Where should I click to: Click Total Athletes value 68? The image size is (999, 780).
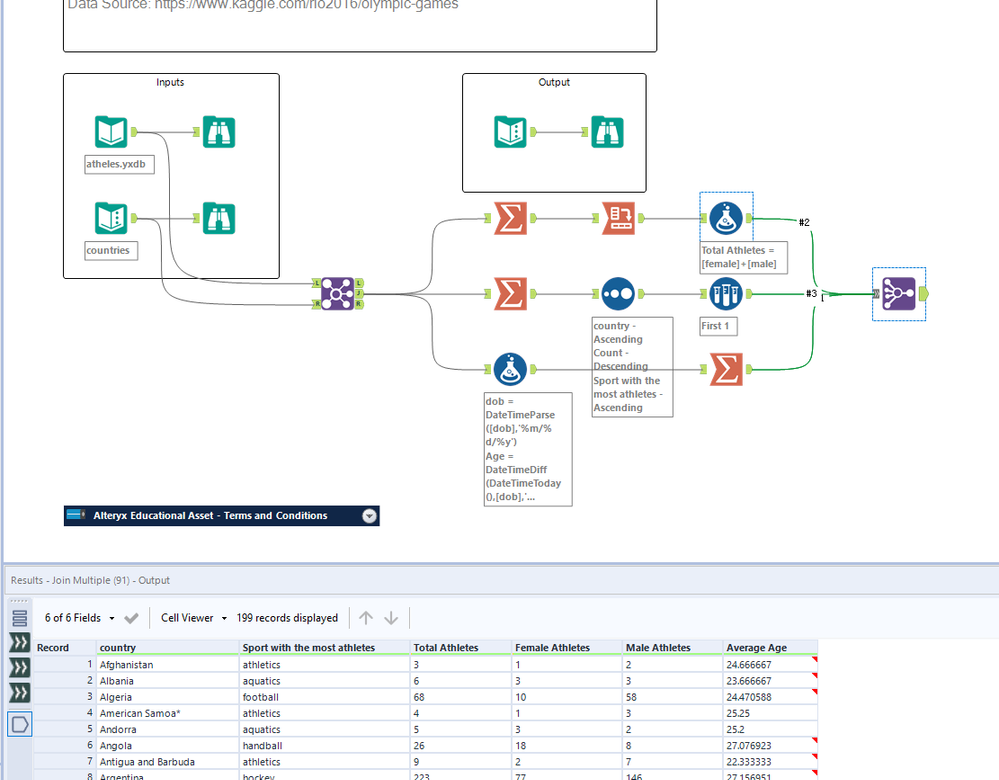pos(461,697)
